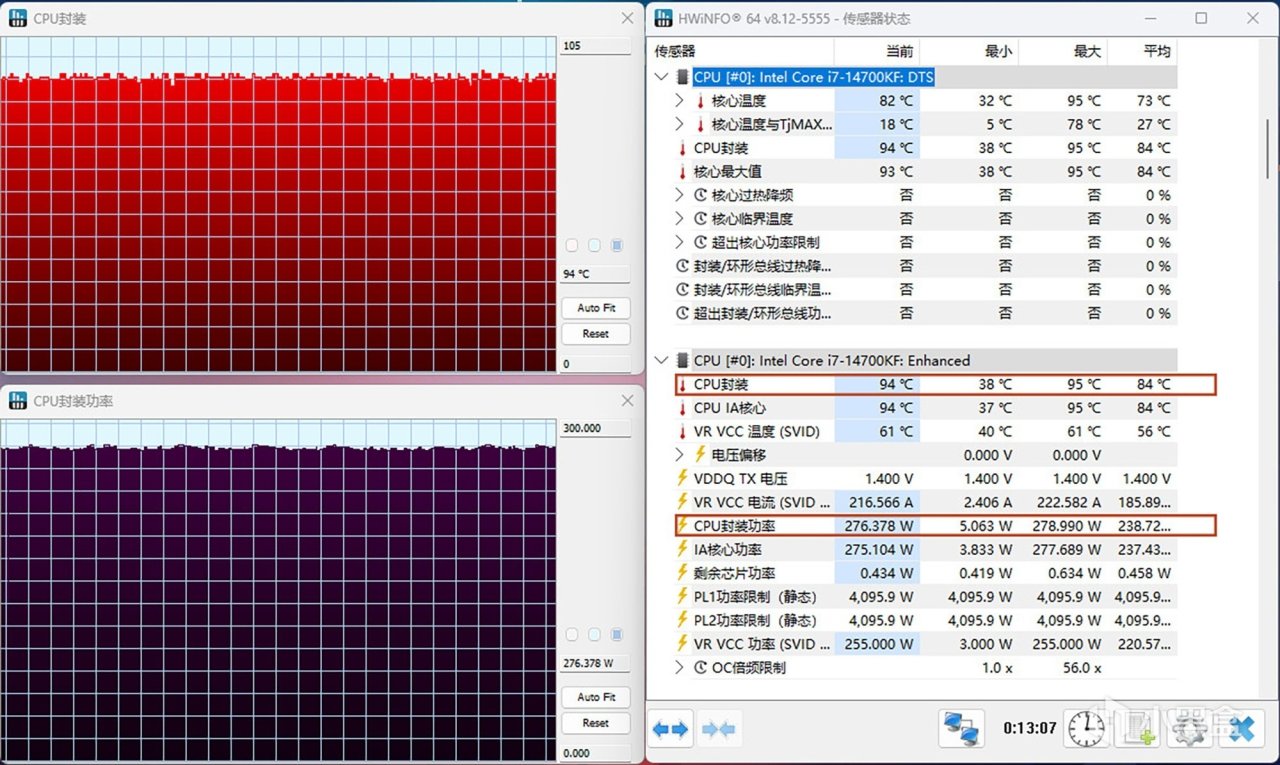Click the app icon in the CPU封装功率 graph title bar
Viewport: 1280px width, 765px height.
click(x=18, y=401)
